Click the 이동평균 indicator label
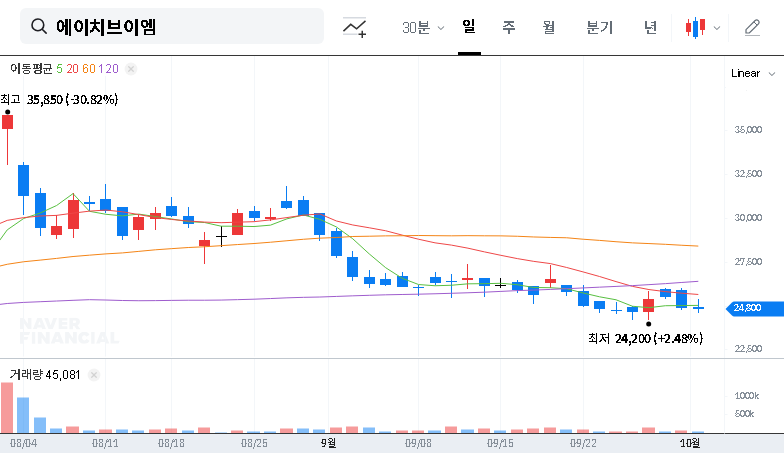The width and height of the screenshot is (784, 453). 31,69
